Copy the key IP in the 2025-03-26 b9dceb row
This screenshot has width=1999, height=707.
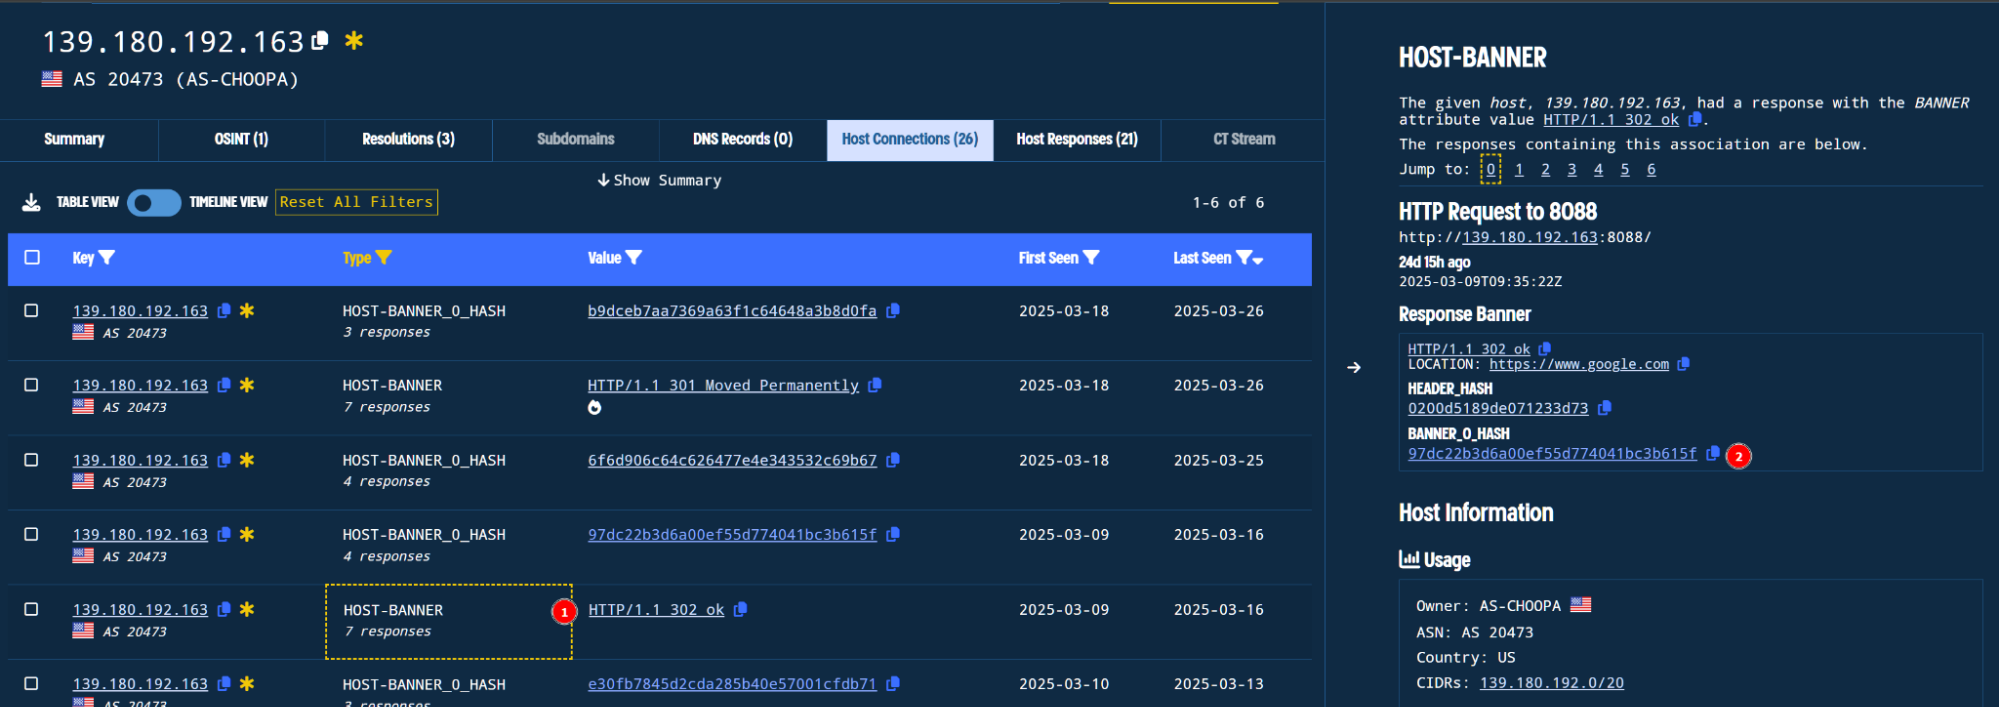pos(224,311)
